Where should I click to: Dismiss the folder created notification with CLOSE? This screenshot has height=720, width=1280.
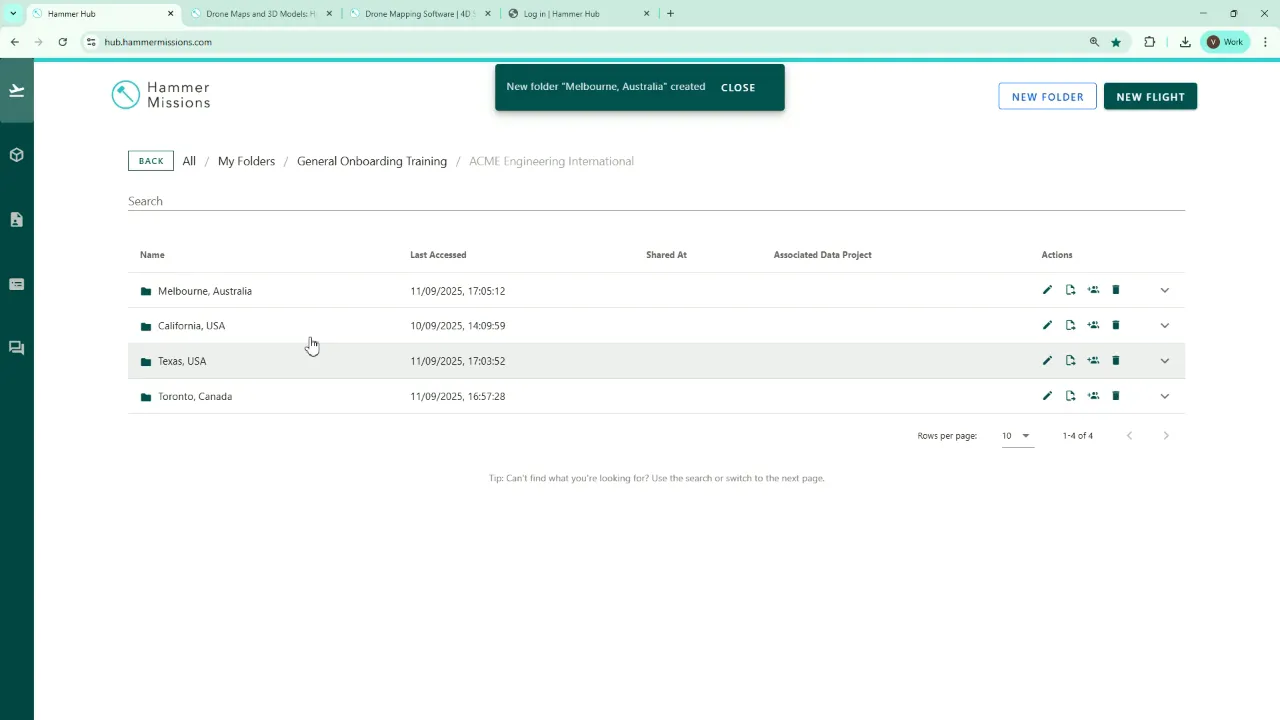point(738,87)
